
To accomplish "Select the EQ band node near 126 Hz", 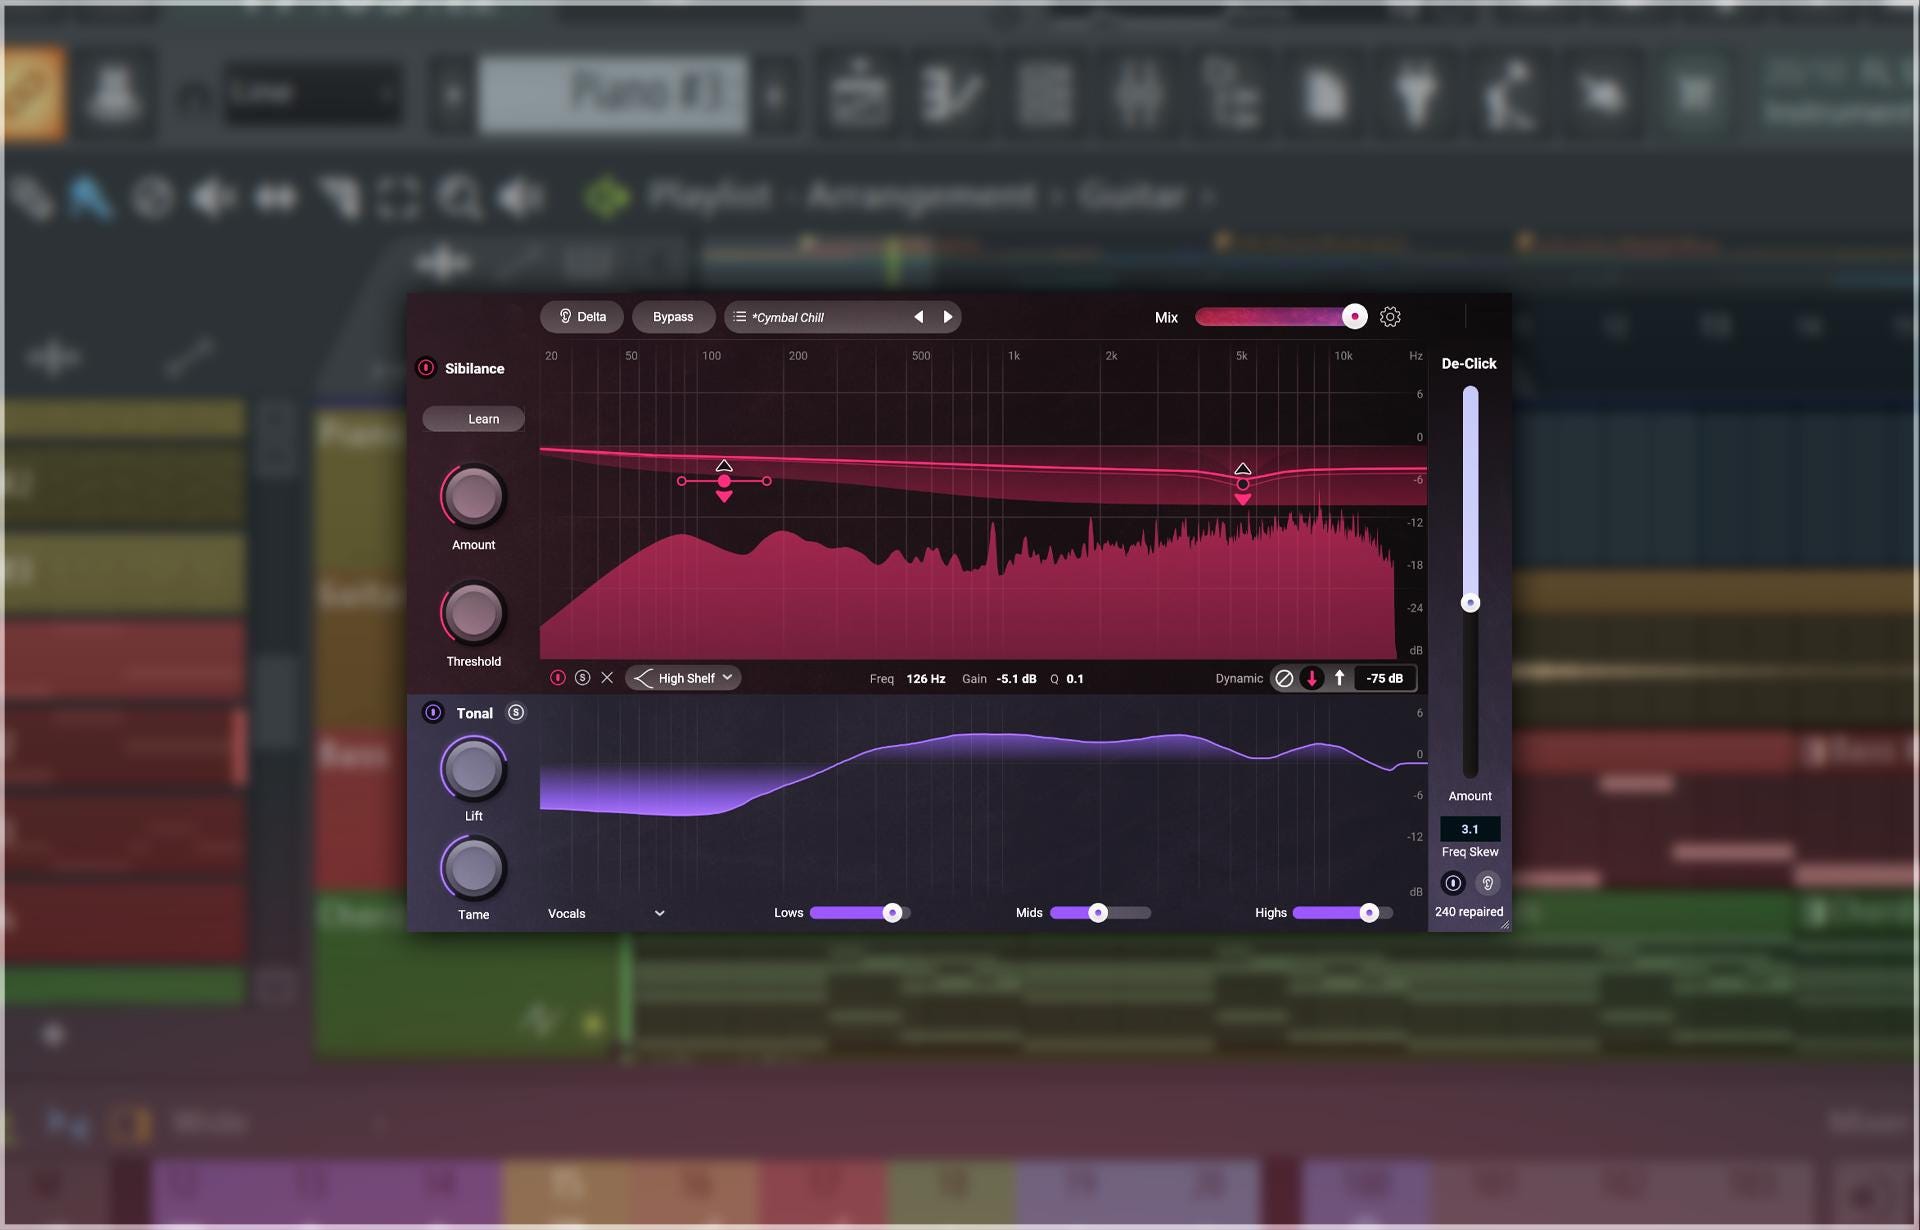I will tap(724, 481).
